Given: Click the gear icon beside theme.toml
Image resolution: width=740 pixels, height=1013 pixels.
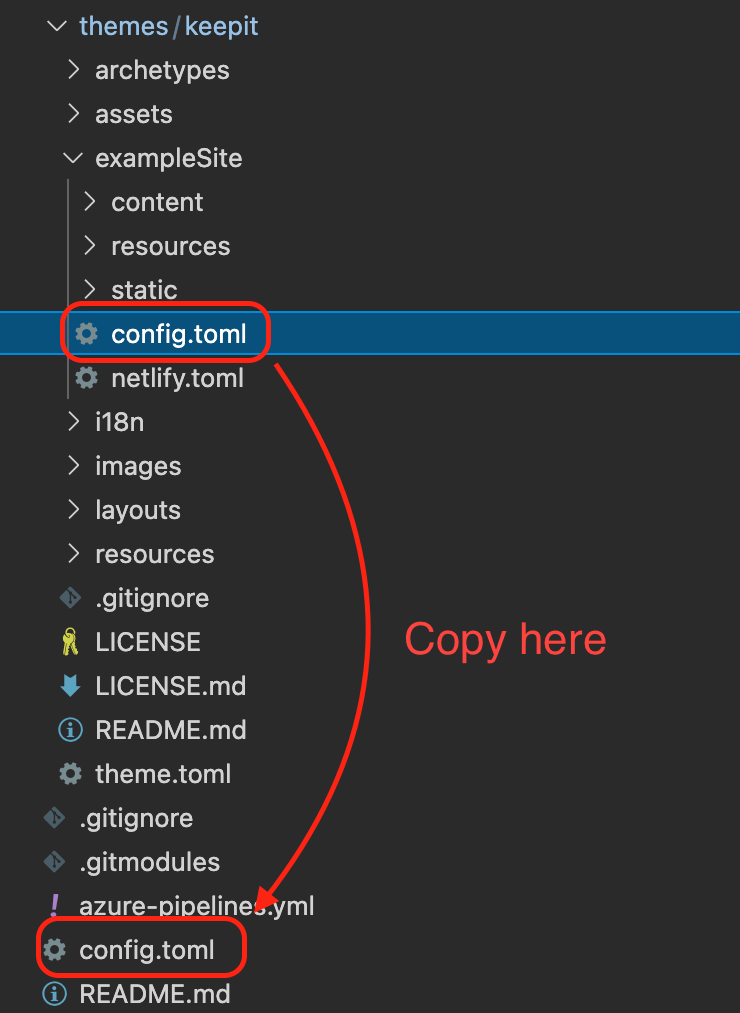Looking at the screenshot, I should (x=70, y=773).
